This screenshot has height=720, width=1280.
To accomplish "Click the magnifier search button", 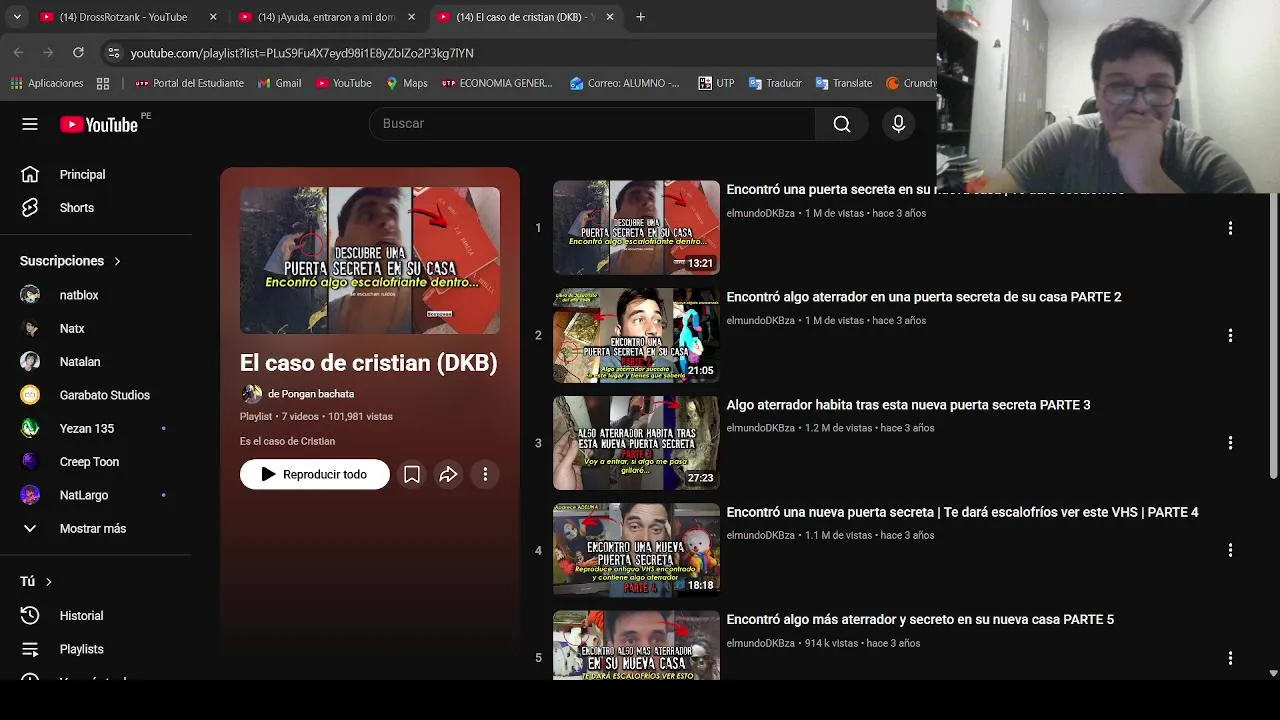I will click(842, 123).
